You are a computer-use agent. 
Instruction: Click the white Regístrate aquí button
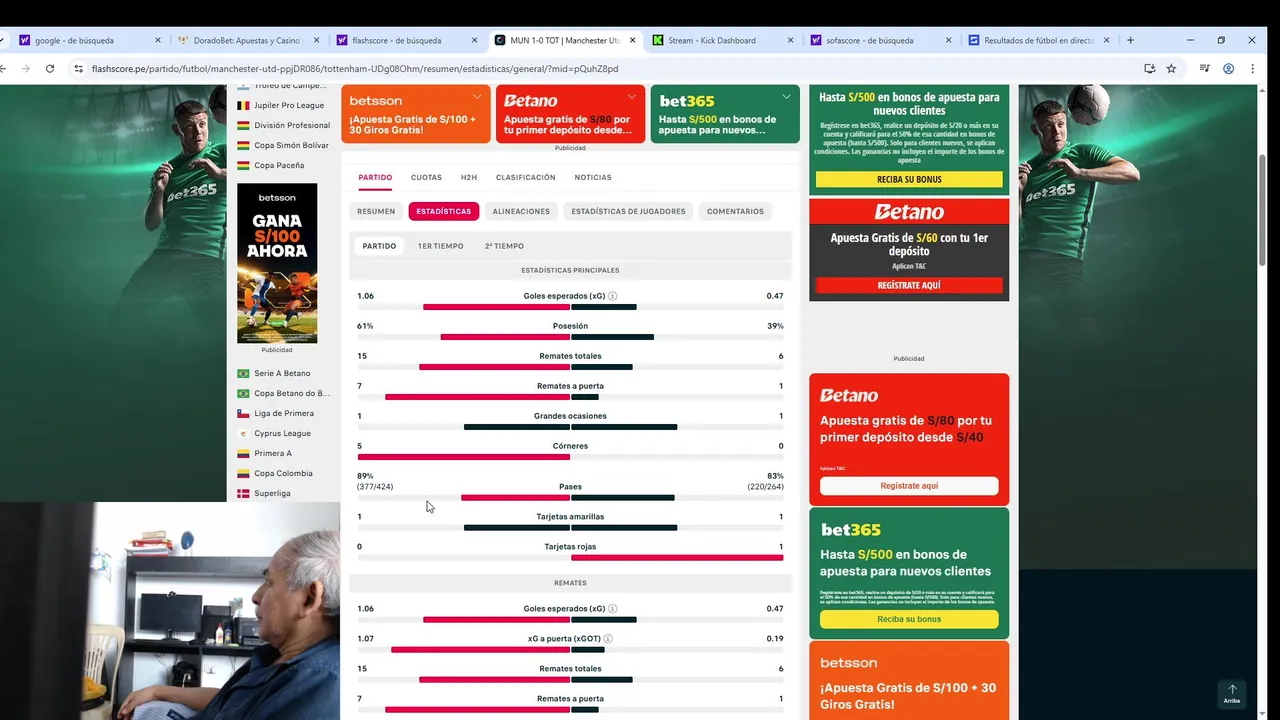tap(909, 486)
